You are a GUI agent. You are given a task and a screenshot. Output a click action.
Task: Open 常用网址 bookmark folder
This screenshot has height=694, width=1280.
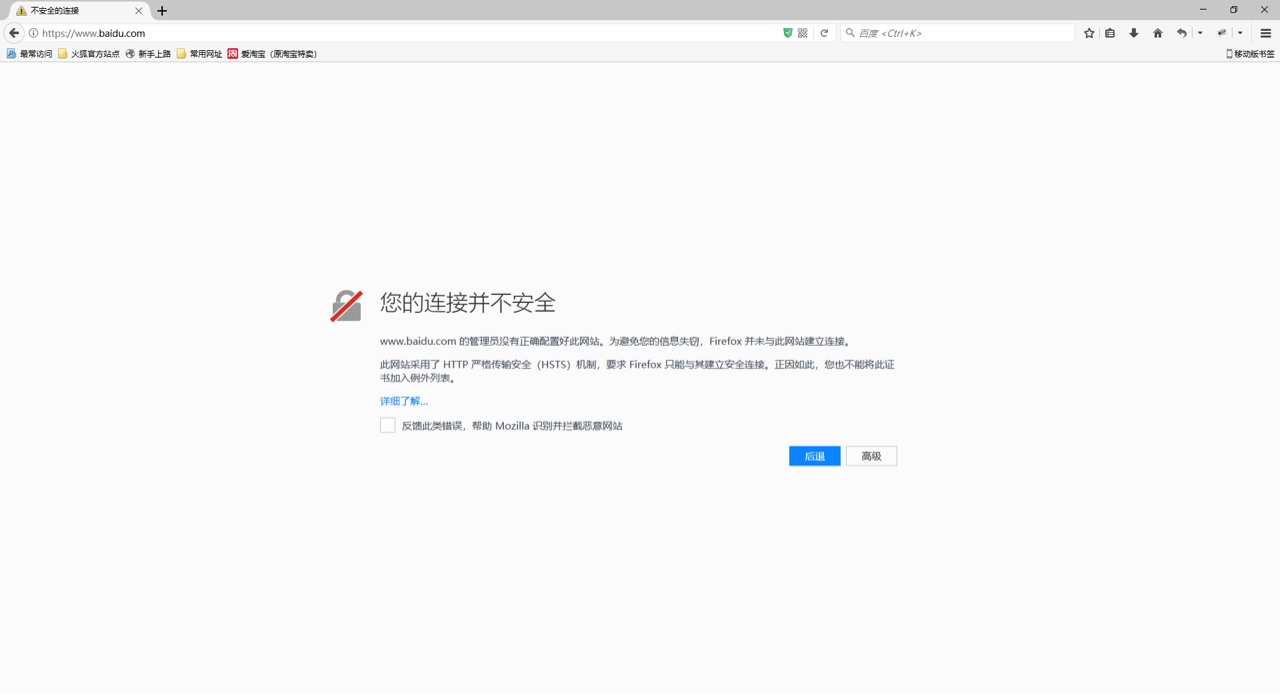point(200,54)
